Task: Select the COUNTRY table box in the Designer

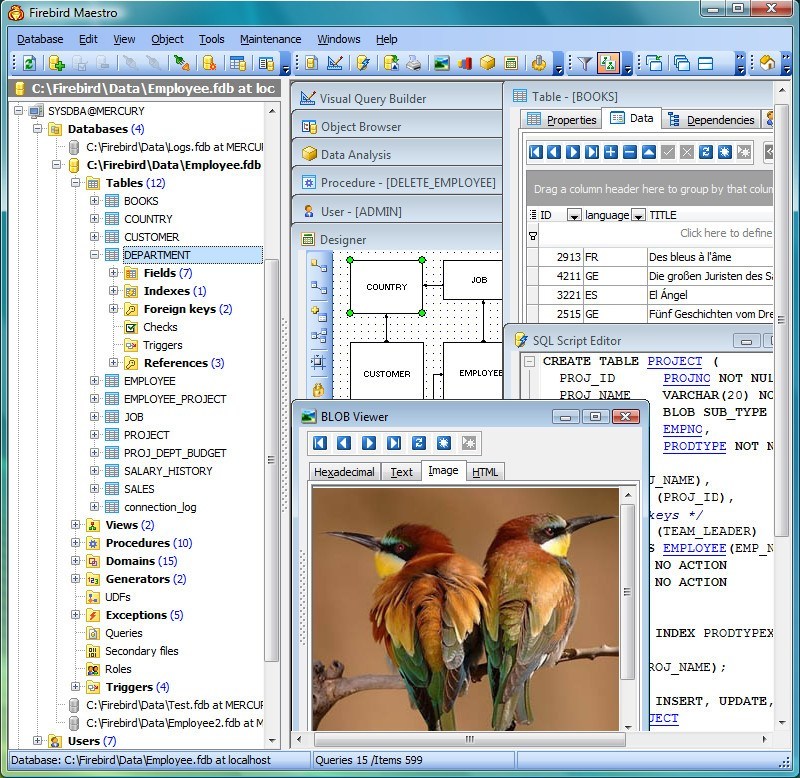Action: tap(386, 287)
